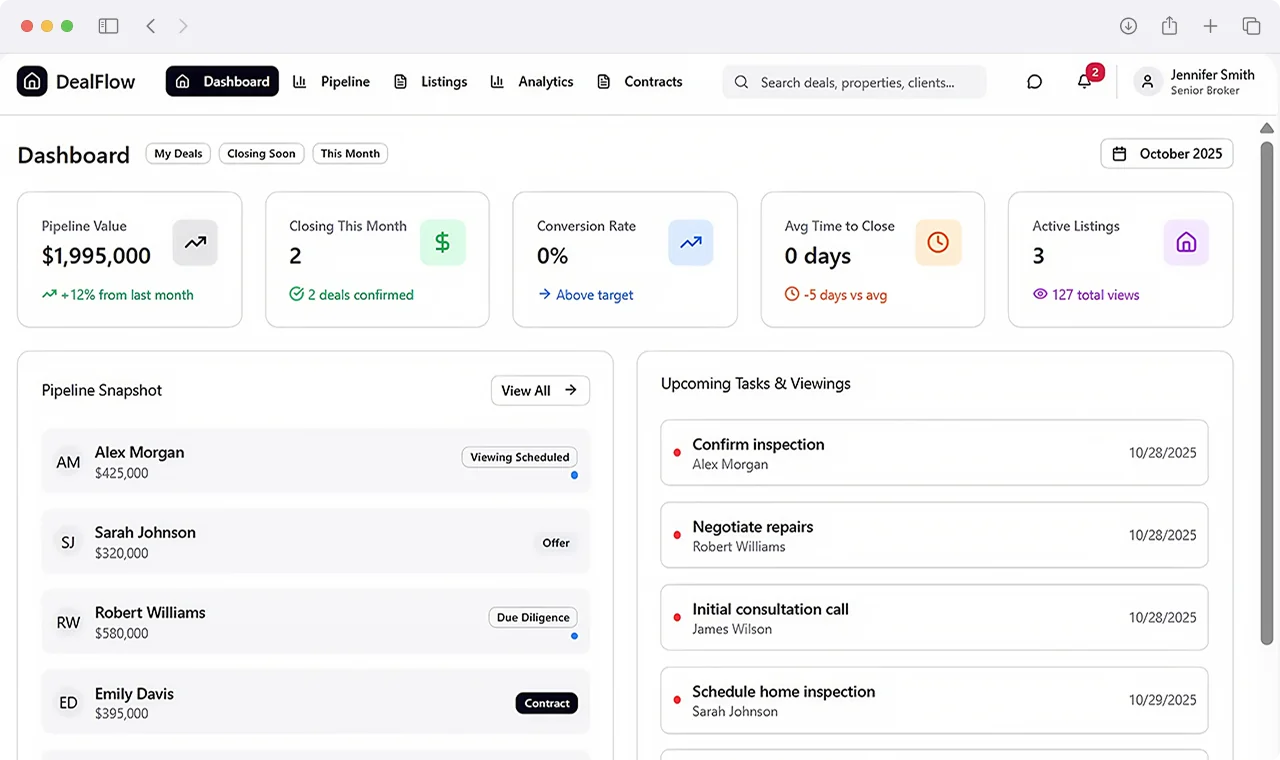Click the Conversion Rate blue trend icon

pos(690,242)
